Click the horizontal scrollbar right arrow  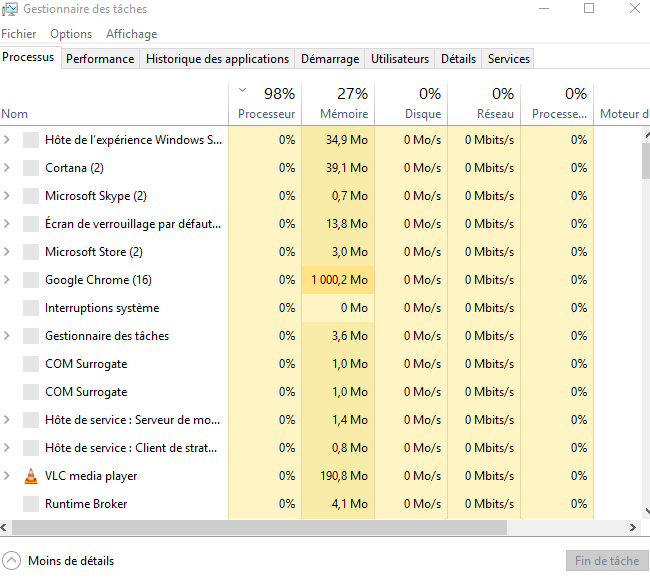pyautogui.click(x=633, y=527)
